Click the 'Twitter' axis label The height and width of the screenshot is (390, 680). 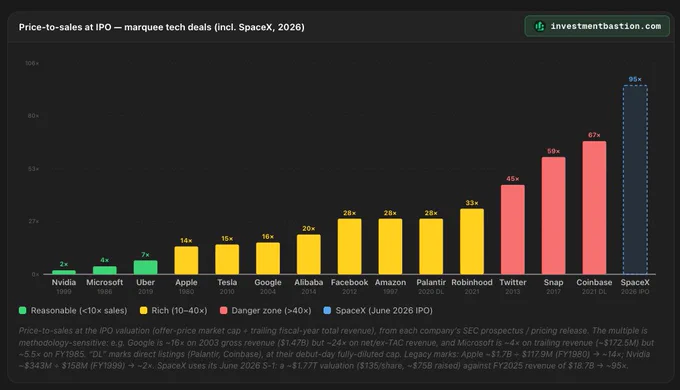point(513,282)
